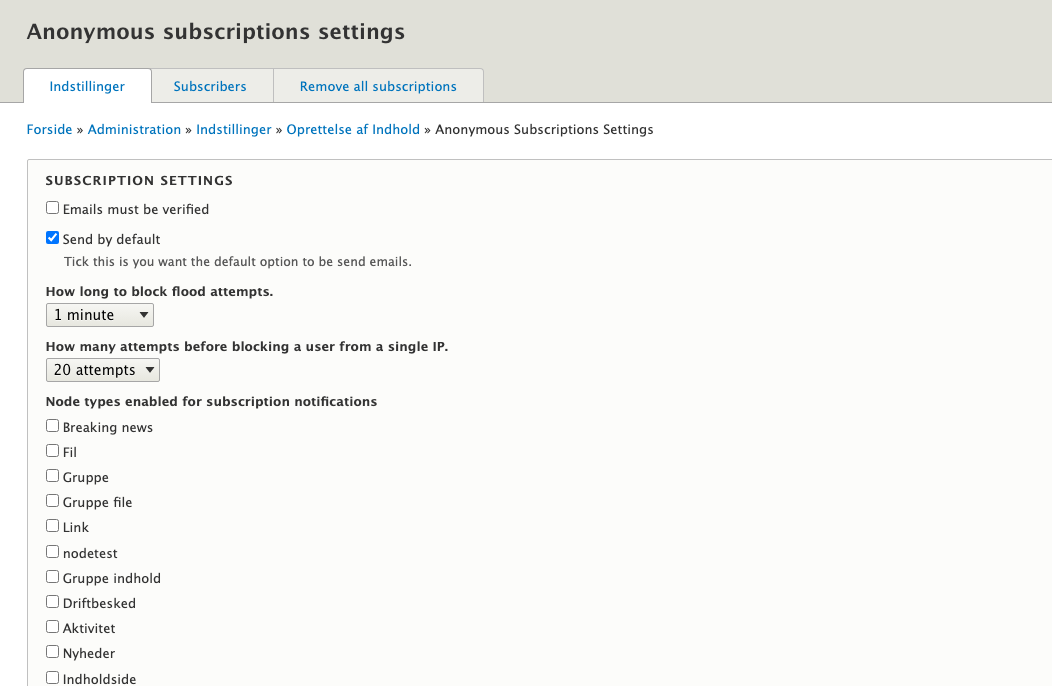Image resolution: width=1052 pixels, height=686 pixels.
Task: Navigate to Oprettelse af Indhold breadcrumb
Action: click(x=353, y=129)
